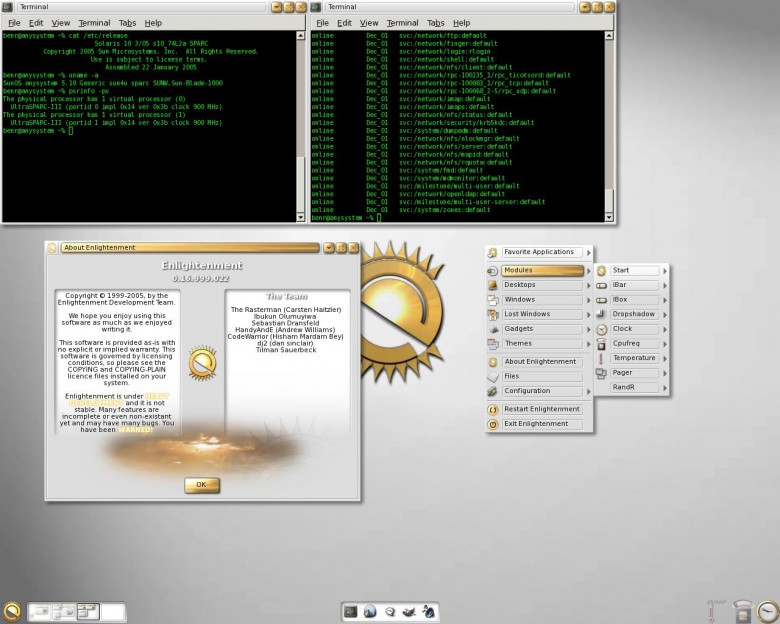This screenshot has width=780, height=624.
Task: Expand the Gadgets submenu arrow
Action: [588, 329]
